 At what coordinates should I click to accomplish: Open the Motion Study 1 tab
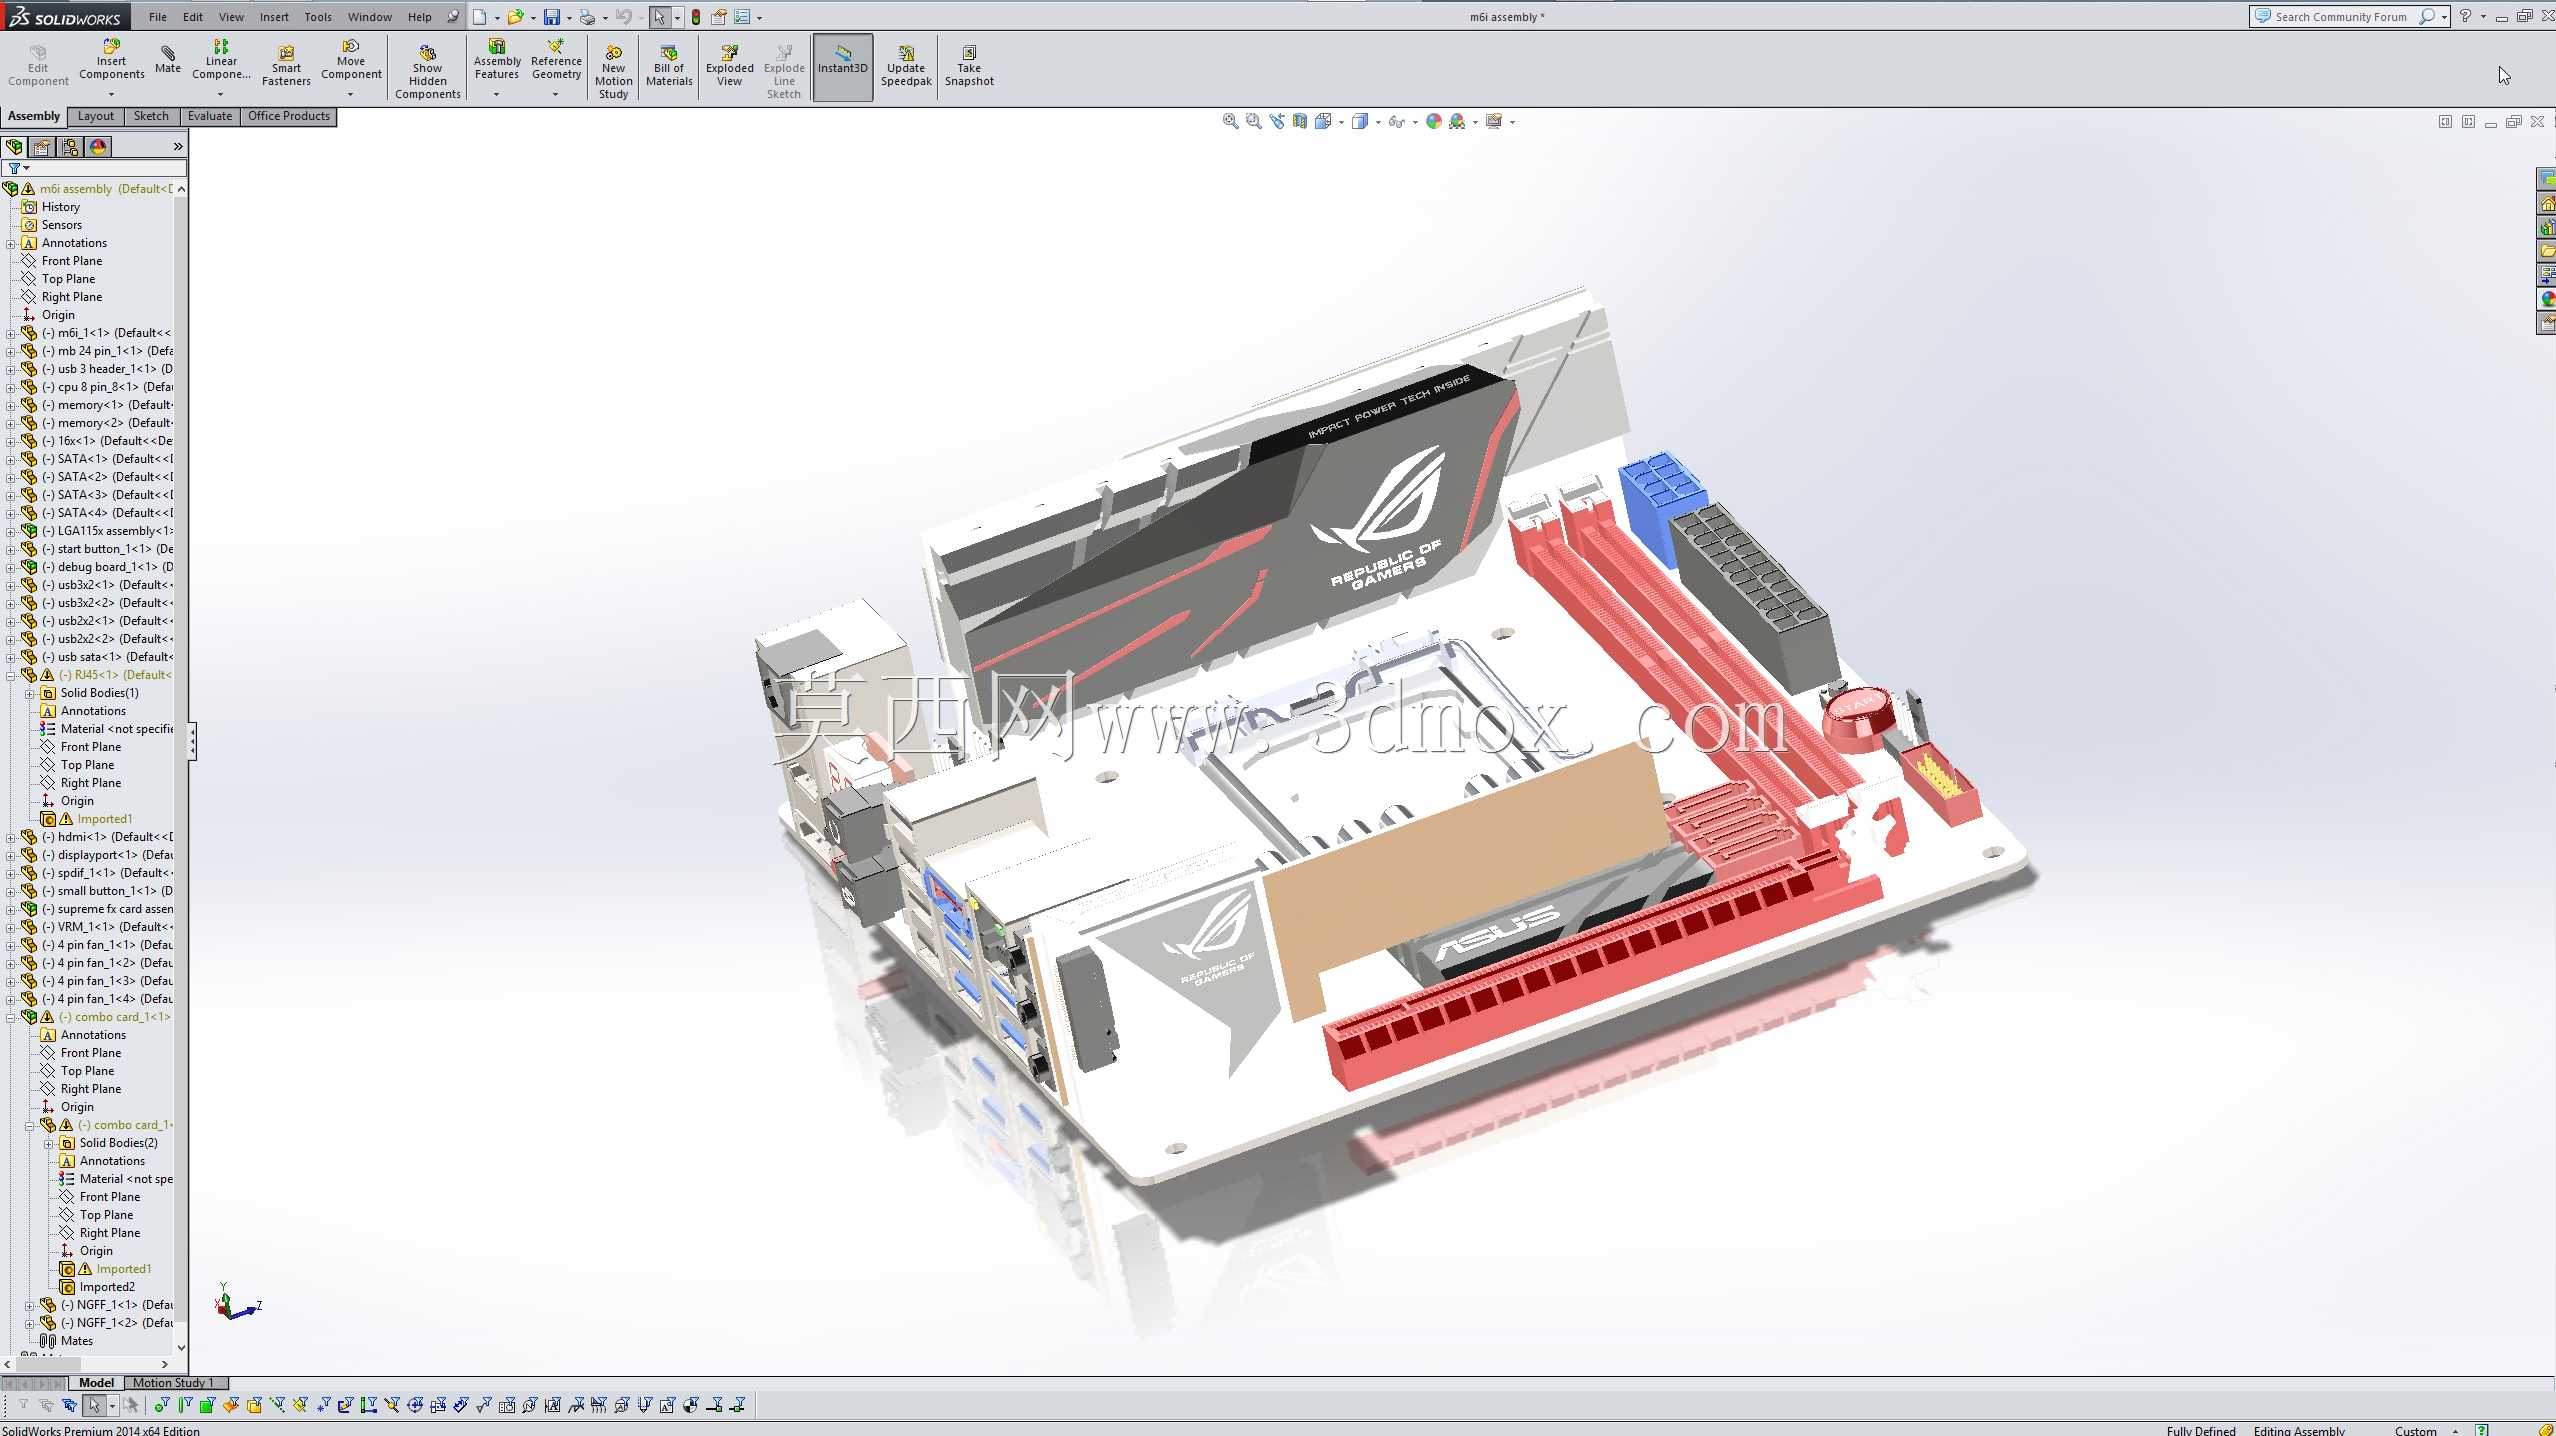click(x=175, y=1383)
